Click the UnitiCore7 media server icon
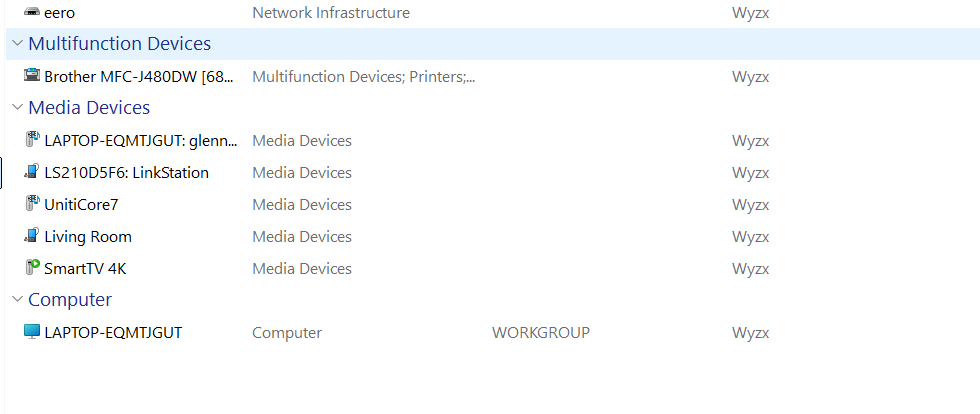The image size is (980, 414). pyautogui.click(x=32, y=204)
